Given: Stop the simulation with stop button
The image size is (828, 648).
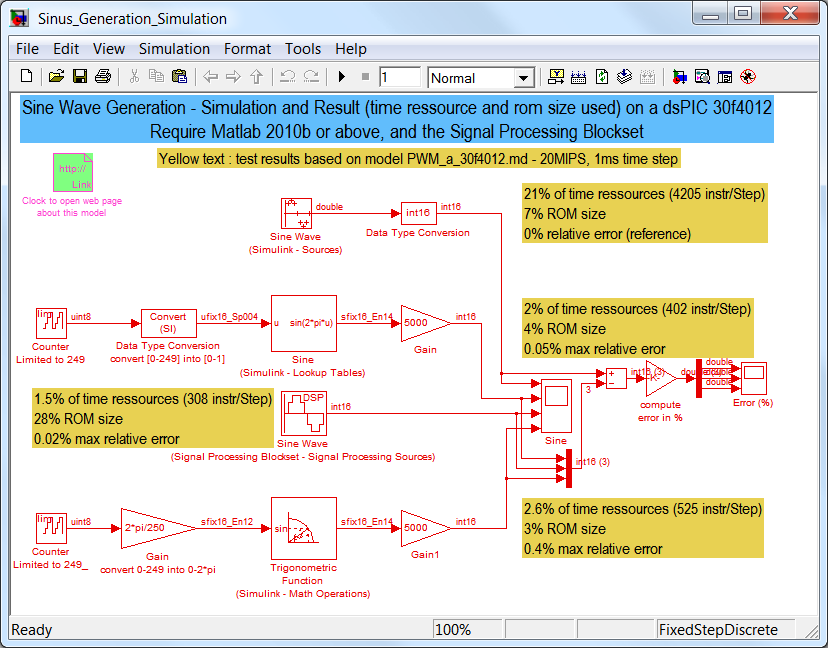Looking at the screenshot, I should [365, 77].
